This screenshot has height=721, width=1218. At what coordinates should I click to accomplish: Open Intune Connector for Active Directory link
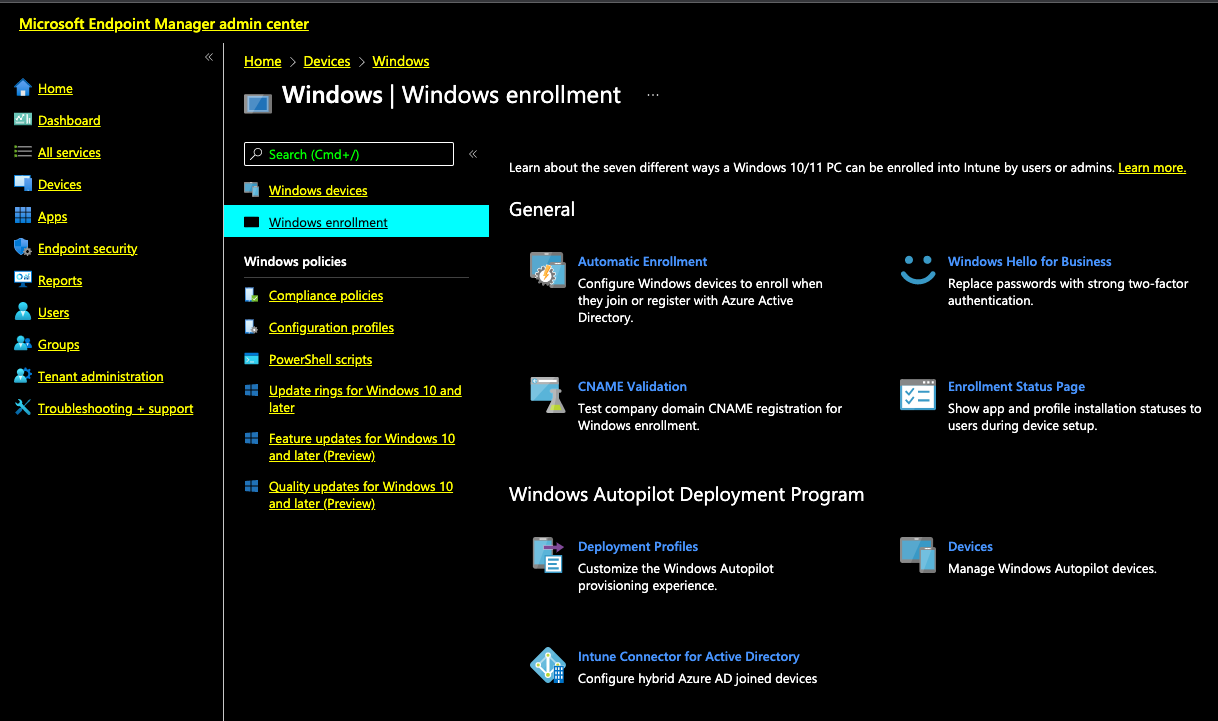(689, 656)
